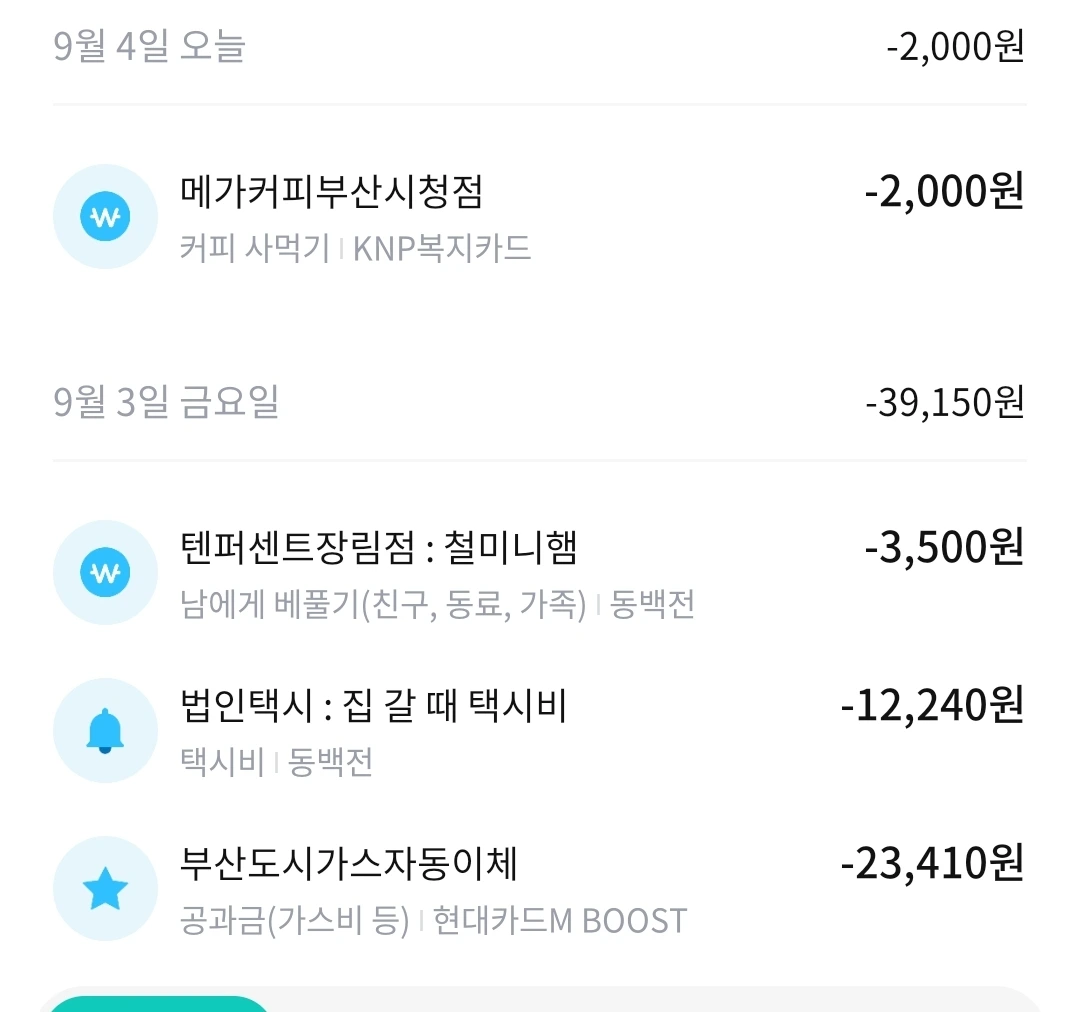
Task: Open the 텐퍼센트장림점 : 철미니햄 transaction
Action: click(x=379, y=548)
